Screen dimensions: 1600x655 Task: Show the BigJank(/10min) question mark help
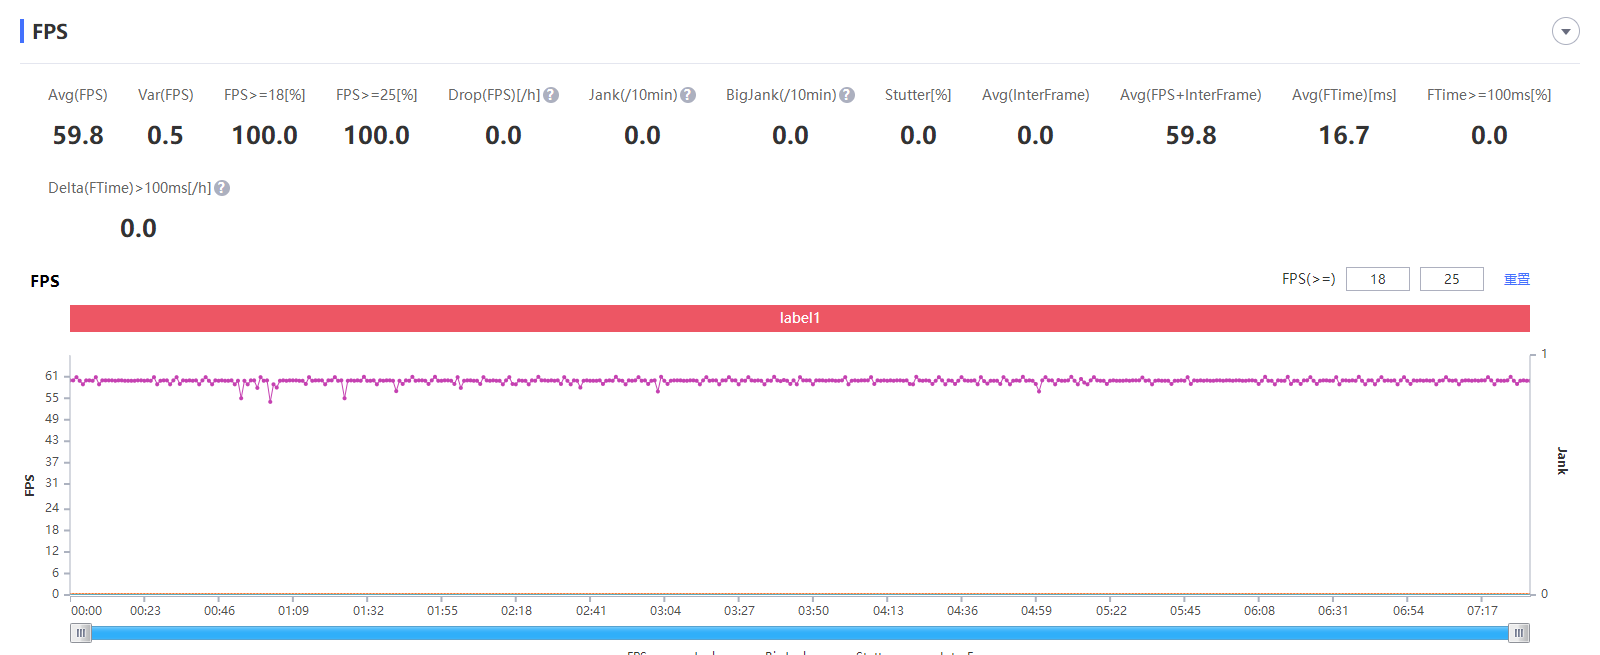pyautogui.click(x=847, y=95)
